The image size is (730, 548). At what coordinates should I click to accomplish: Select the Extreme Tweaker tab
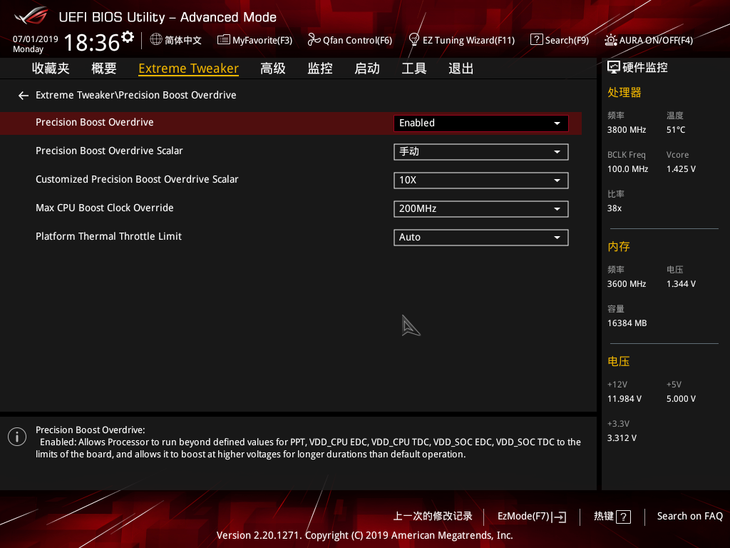[189, 68]
